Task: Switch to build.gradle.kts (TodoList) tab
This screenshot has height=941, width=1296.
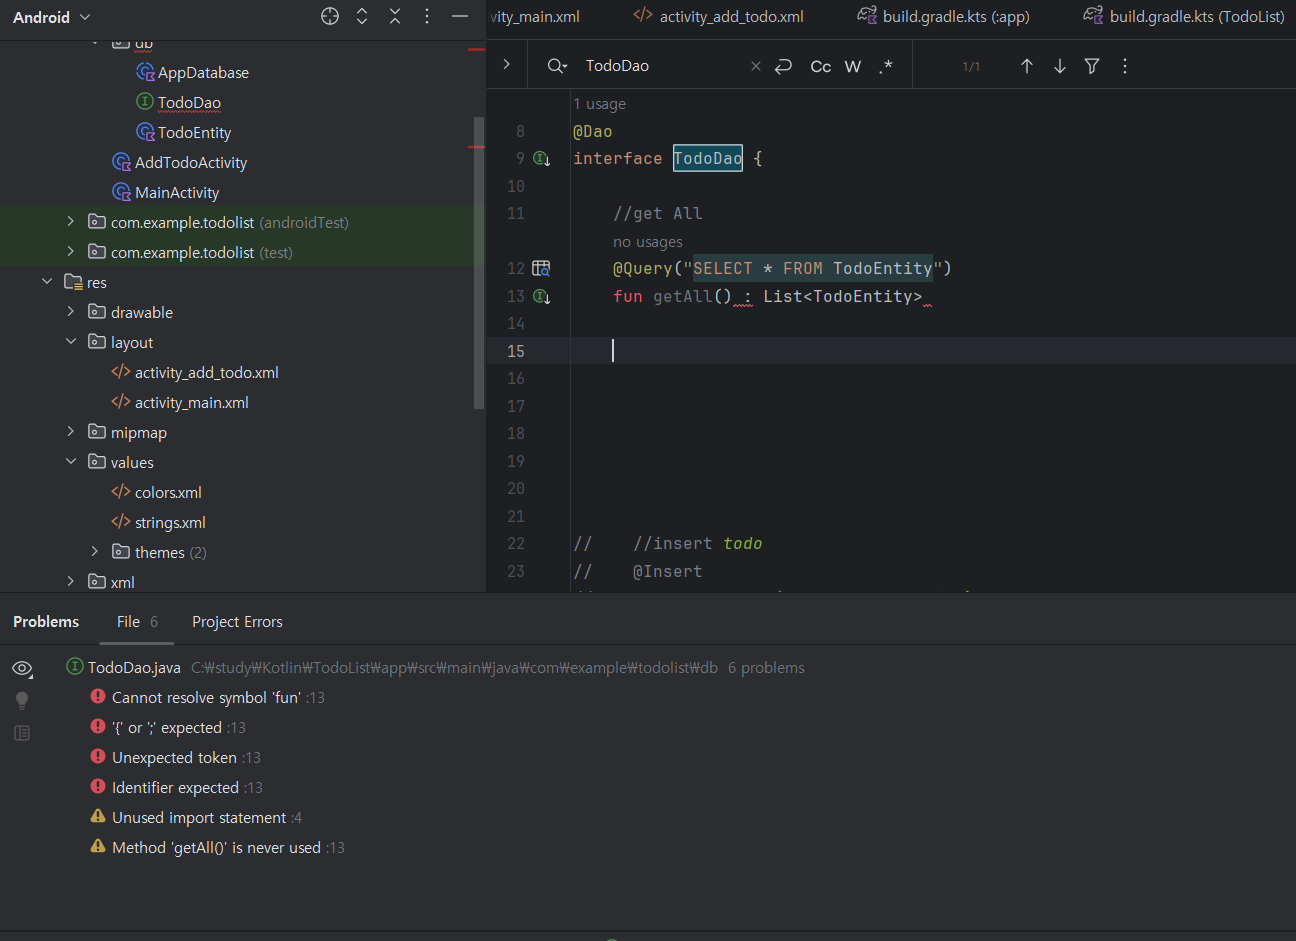Action: point(1184,16)
